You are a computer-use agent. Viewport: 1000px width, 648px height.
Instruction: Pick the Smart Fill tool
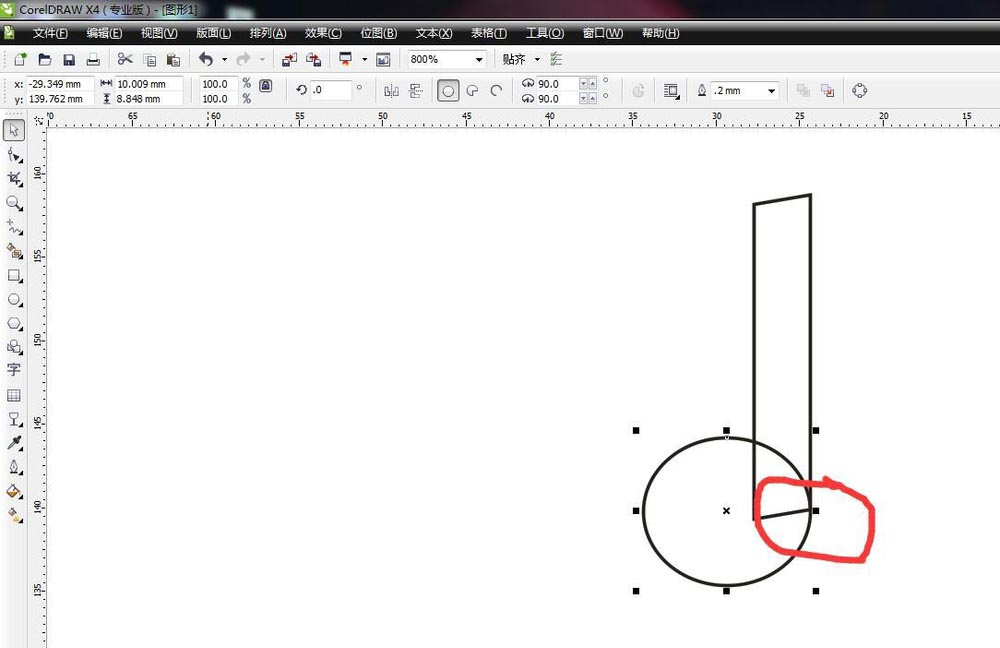[x=14, y=251]
